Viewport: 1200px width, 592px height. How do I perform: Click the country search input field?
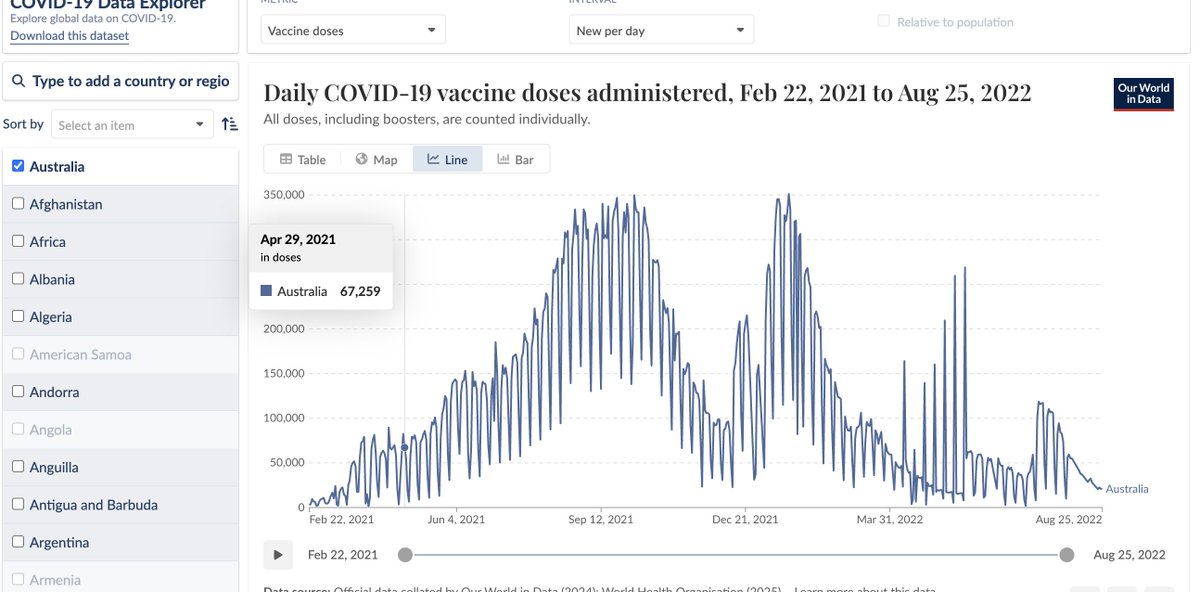pyautogui.click(x=120, y=81)
